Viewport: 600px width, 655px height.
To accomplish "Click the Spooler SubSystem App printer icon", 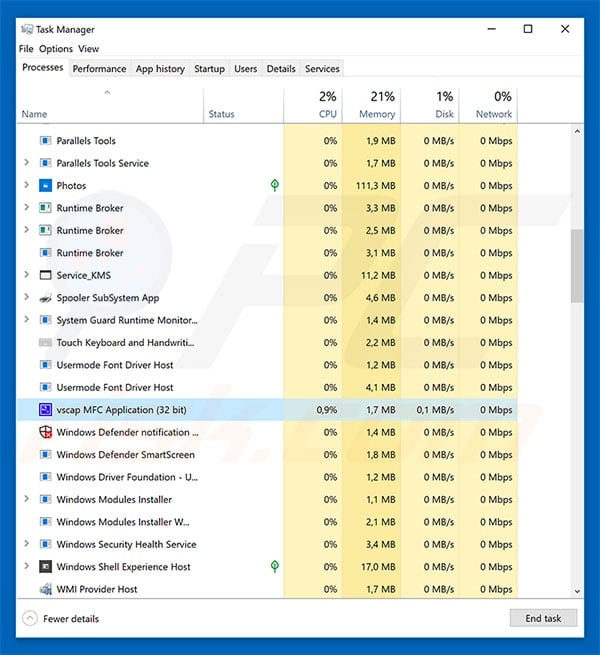I will click(45, 298).
